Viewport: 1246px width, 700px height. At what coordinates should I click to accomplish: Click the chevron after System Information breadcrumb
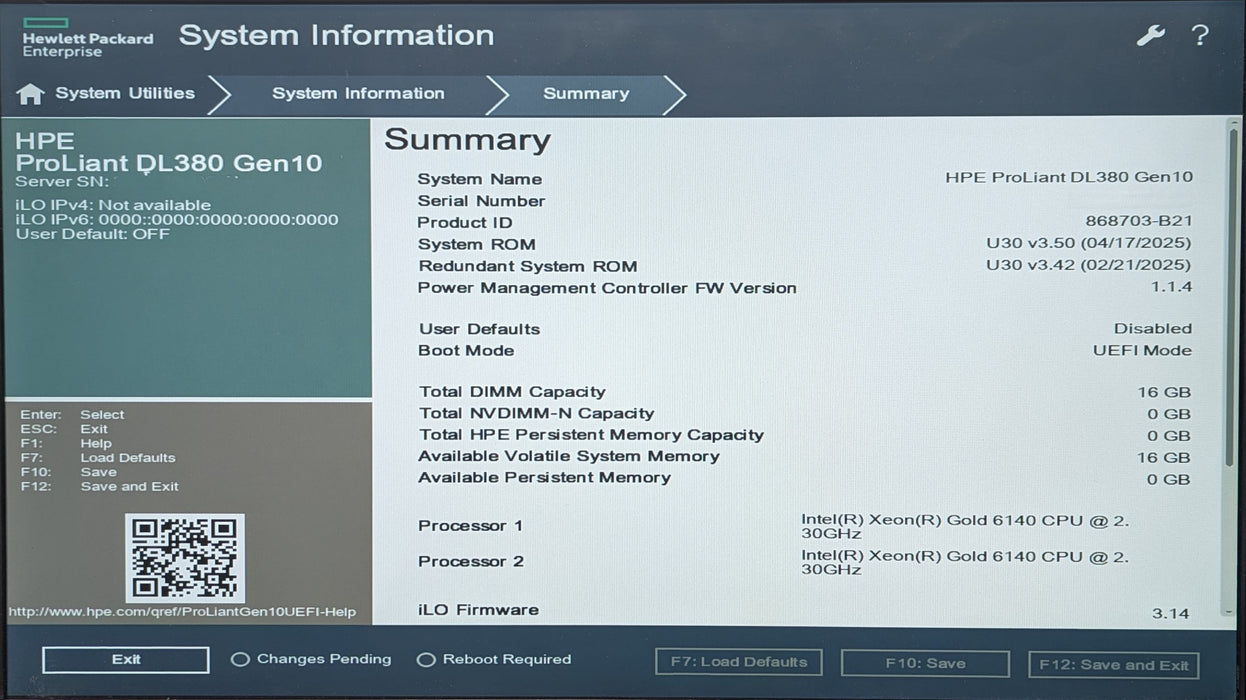[500, 93]
